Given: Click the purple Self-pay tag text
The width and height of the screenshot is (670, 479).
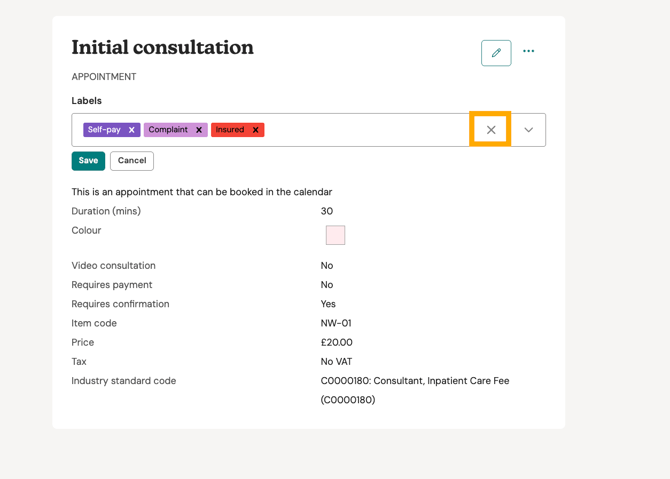Looking at the screenshot, I should point(104,130).
